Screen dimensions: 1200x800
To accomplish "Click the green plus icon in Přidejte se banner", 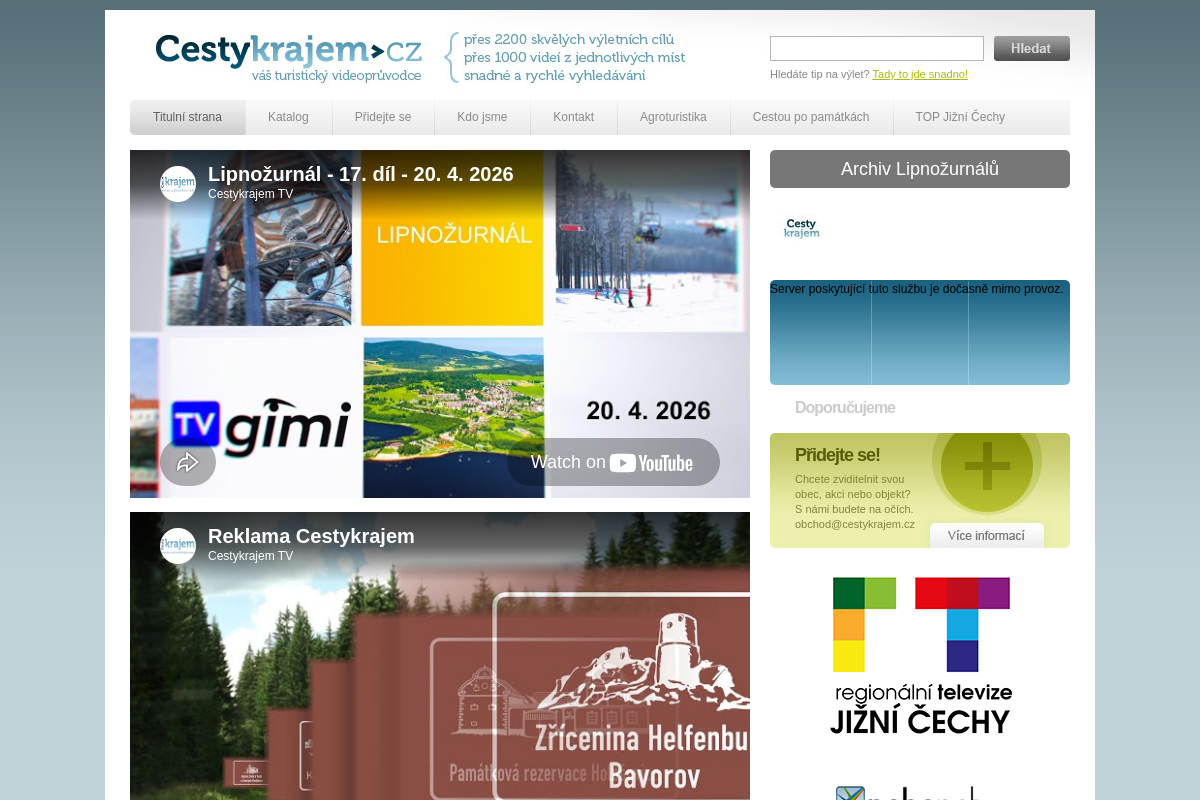I will pyautogui.click(x=987, y=467).
